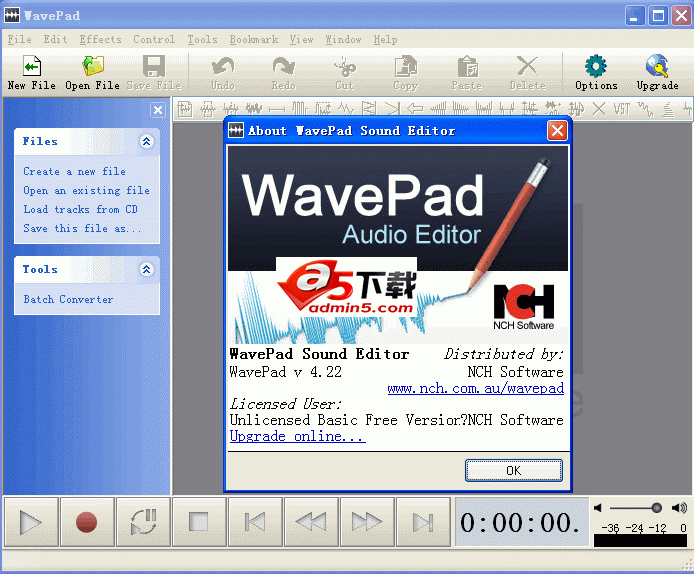Screen dimensions: 694x574
Task: Click the New File toolbar button
Action: click(32, 73)
